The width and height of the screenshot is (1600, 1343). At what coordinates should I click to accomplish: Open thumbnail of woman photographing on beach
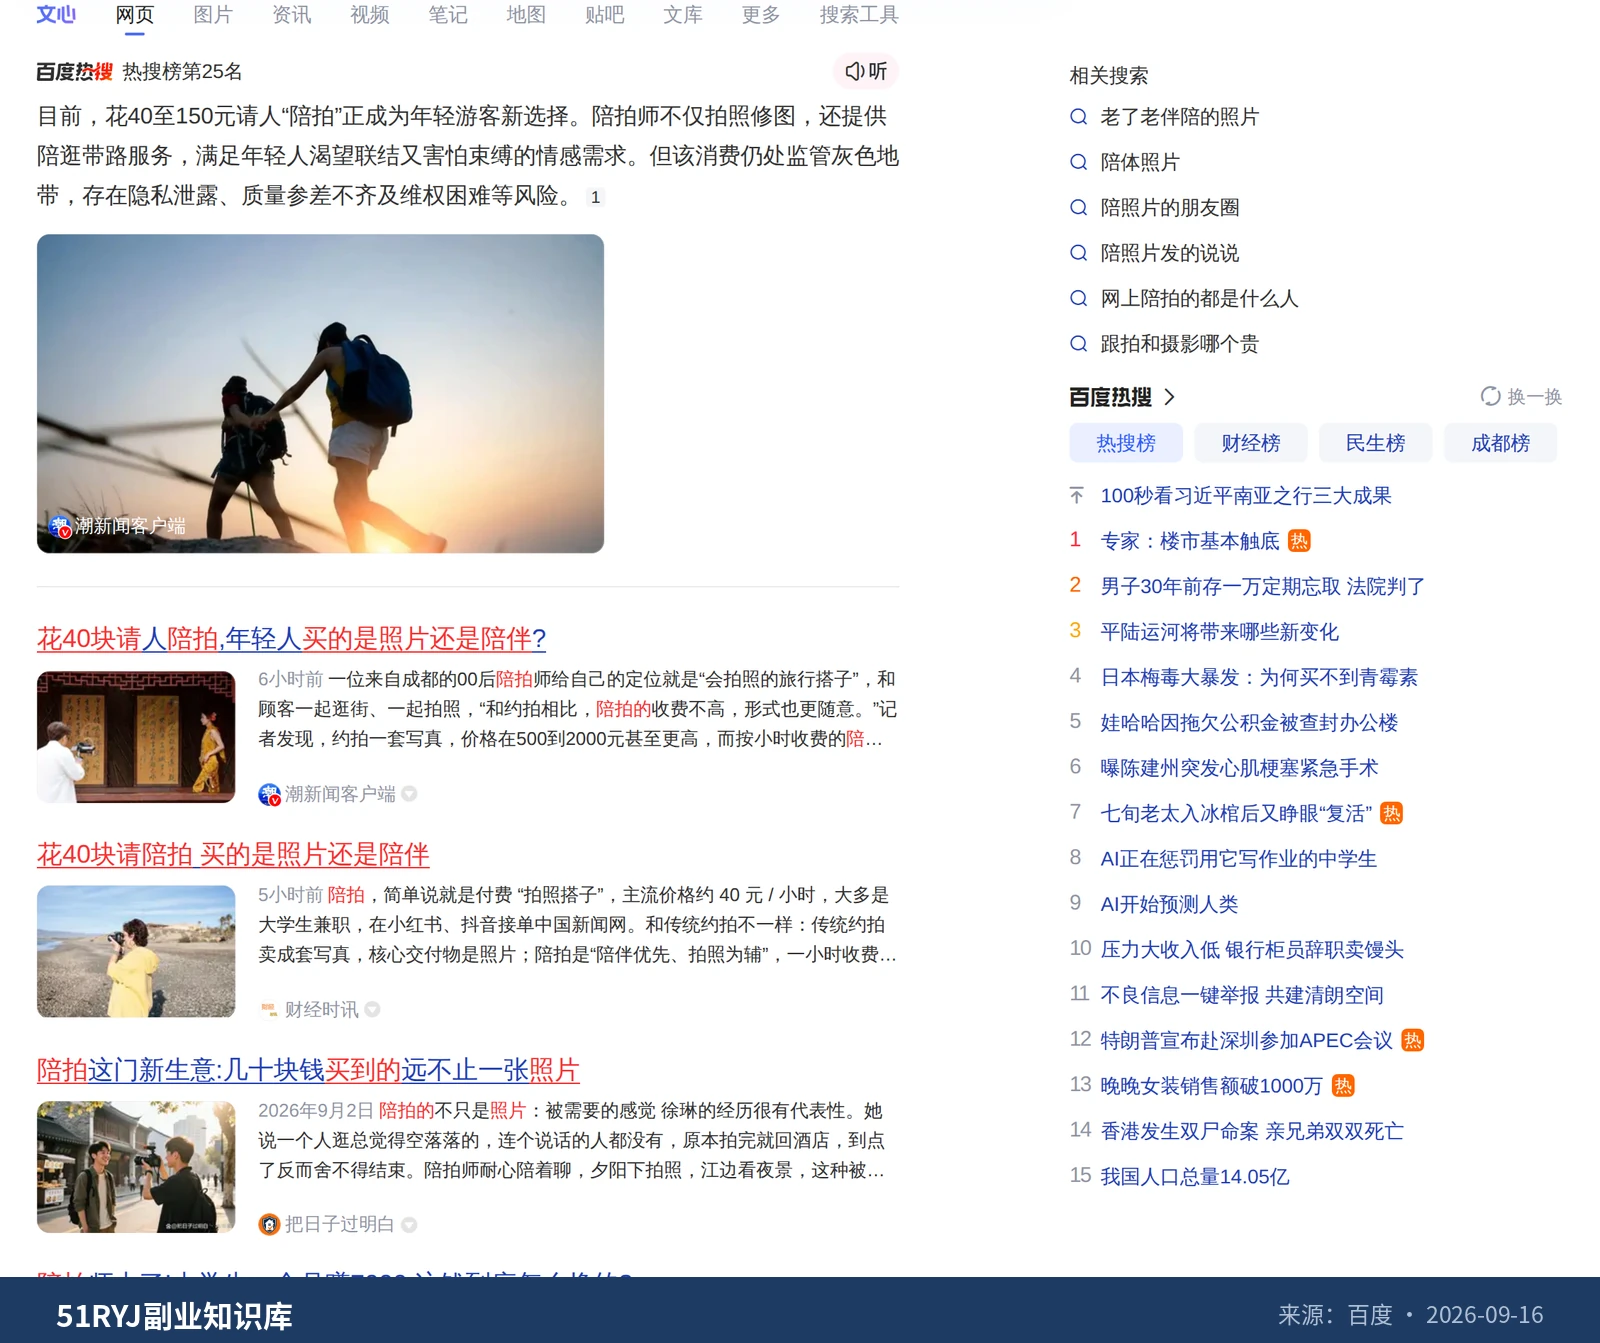136,952
